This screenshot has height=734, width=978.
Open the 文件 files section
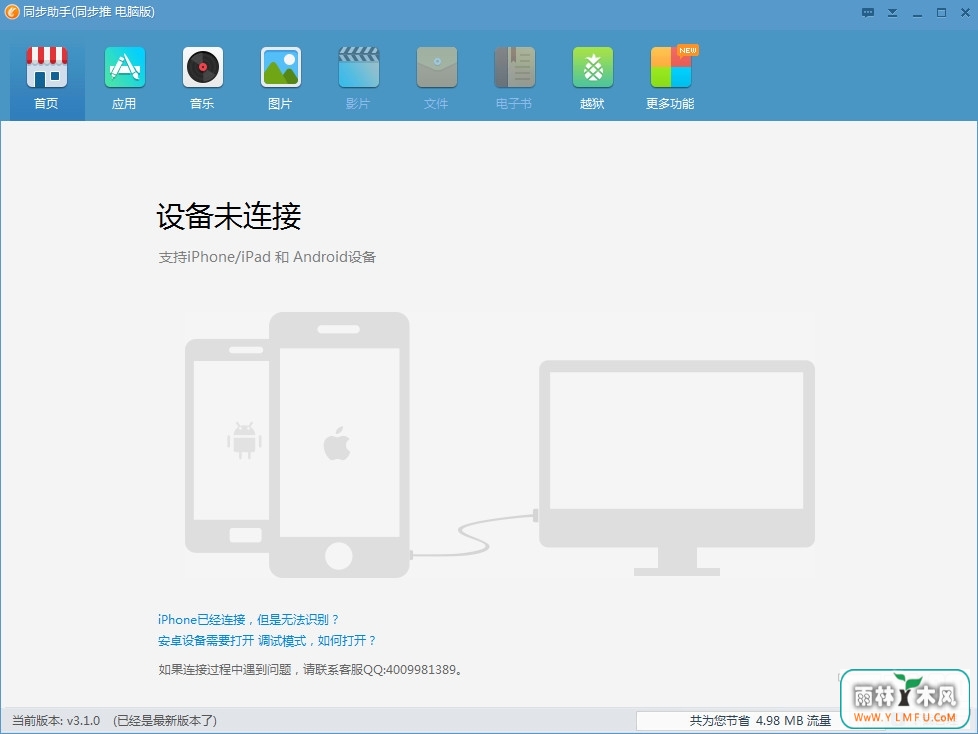(437, 77)
